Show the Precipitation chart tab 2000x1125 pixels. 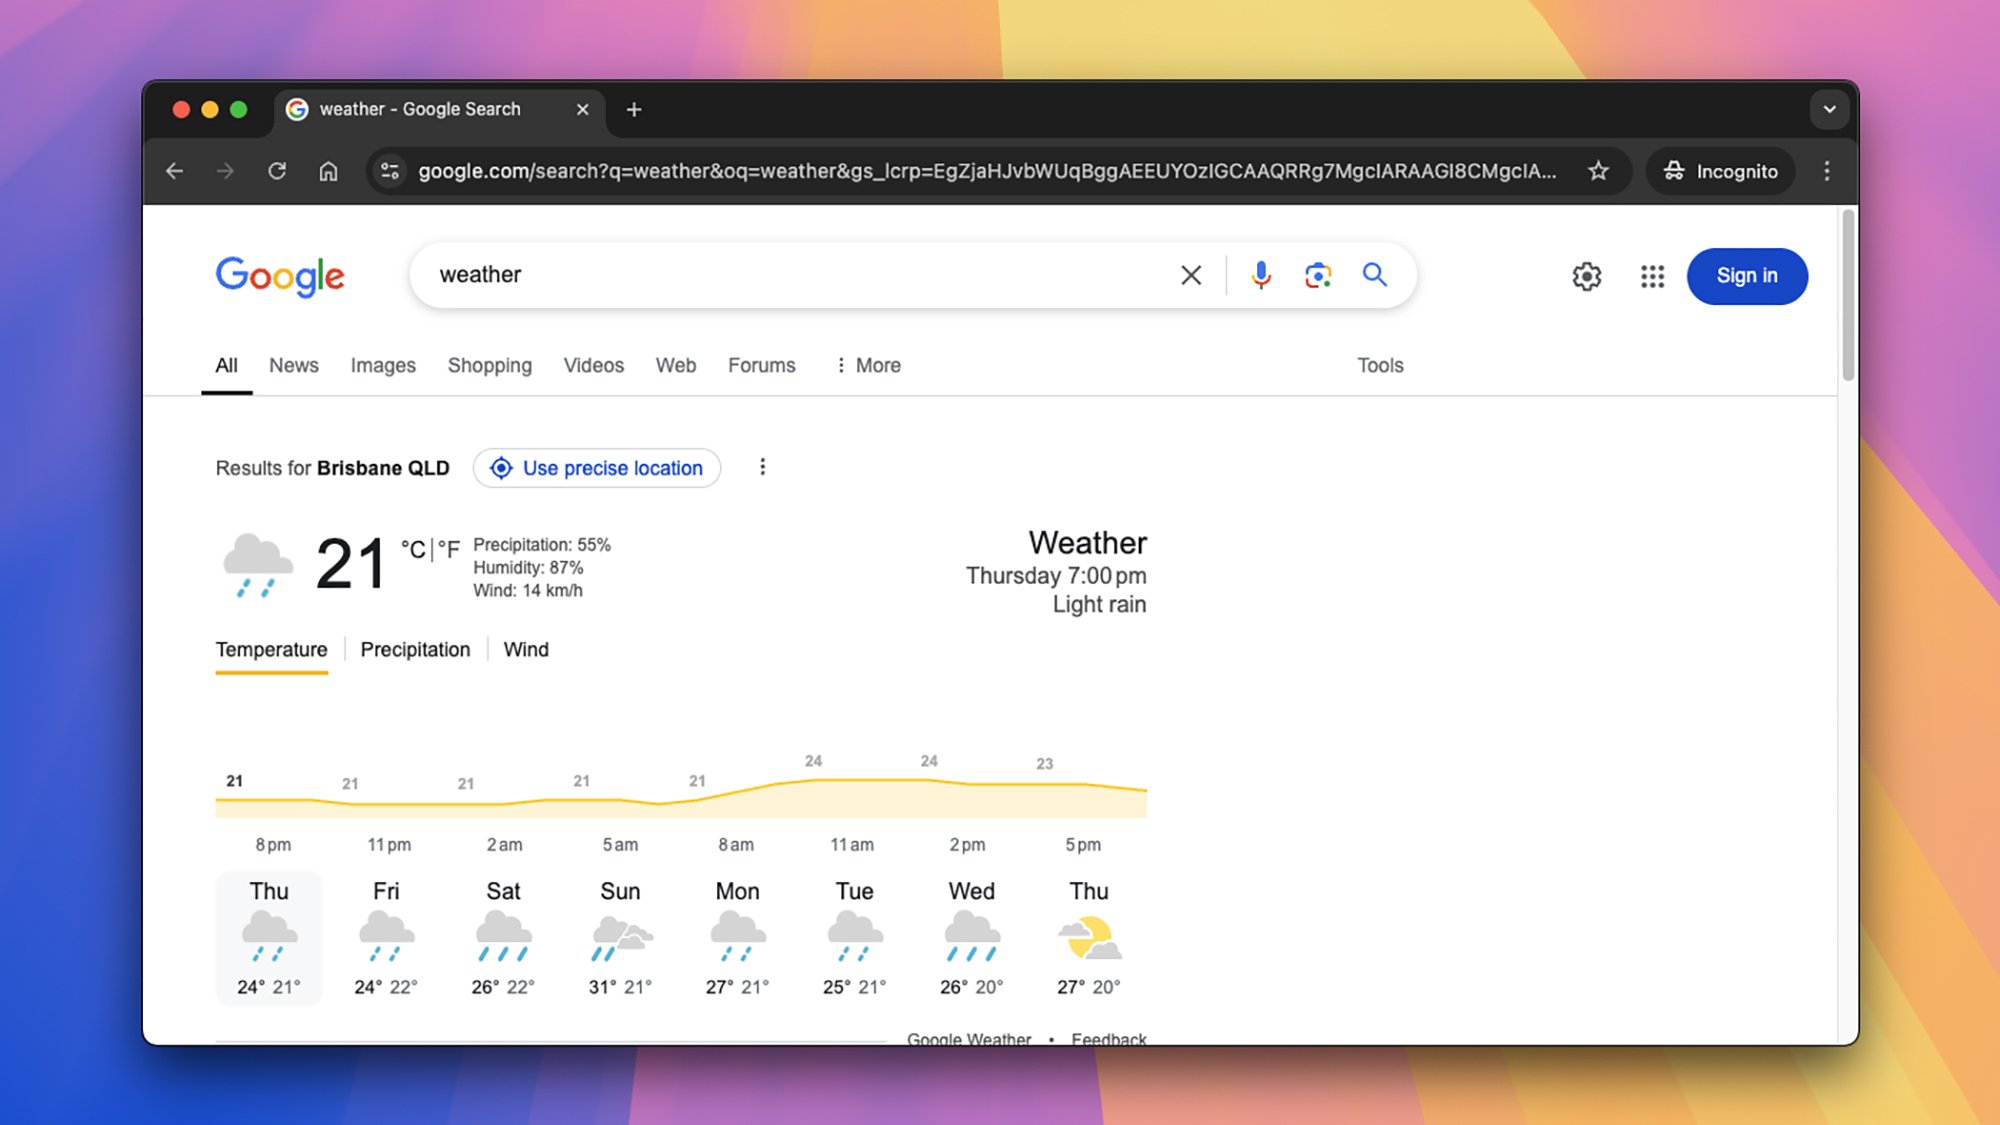coord(415,649)
